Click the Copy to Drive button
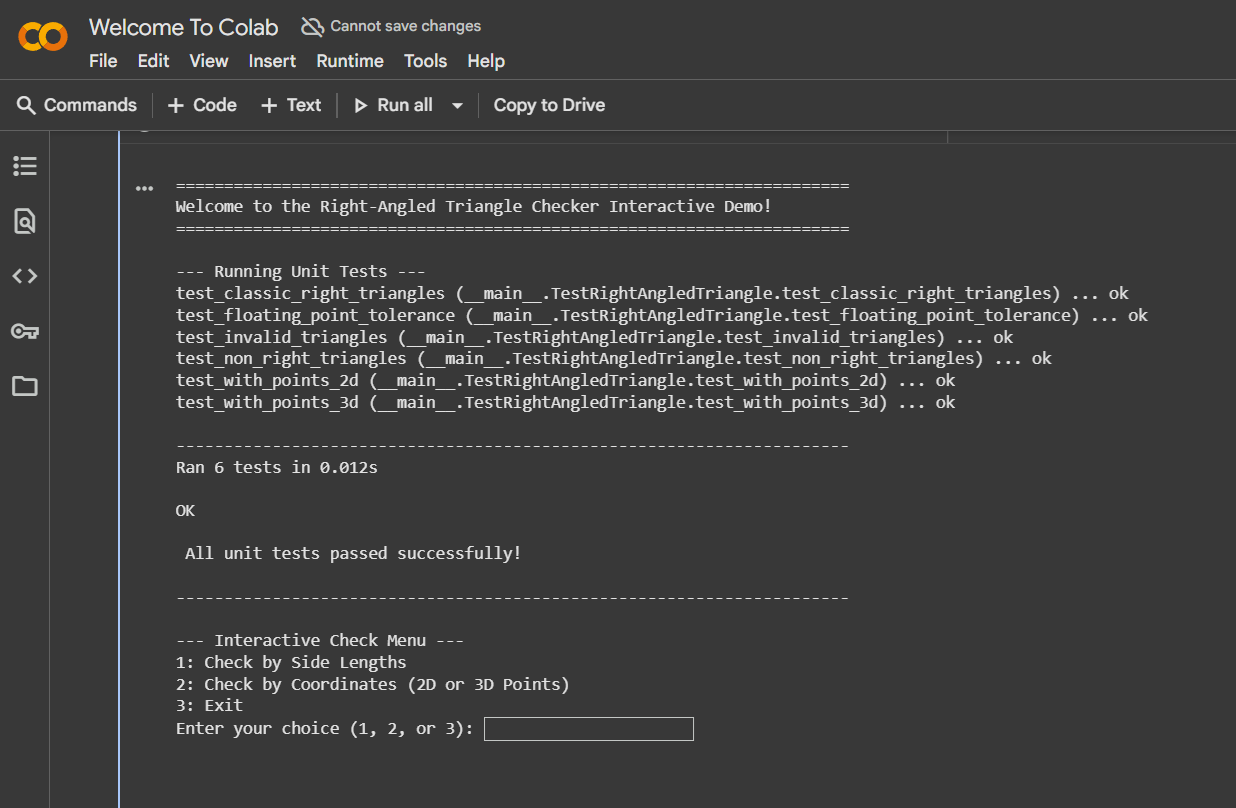Image resolution: width=1236 pixels, height=808 pixels. coord(549,105)
